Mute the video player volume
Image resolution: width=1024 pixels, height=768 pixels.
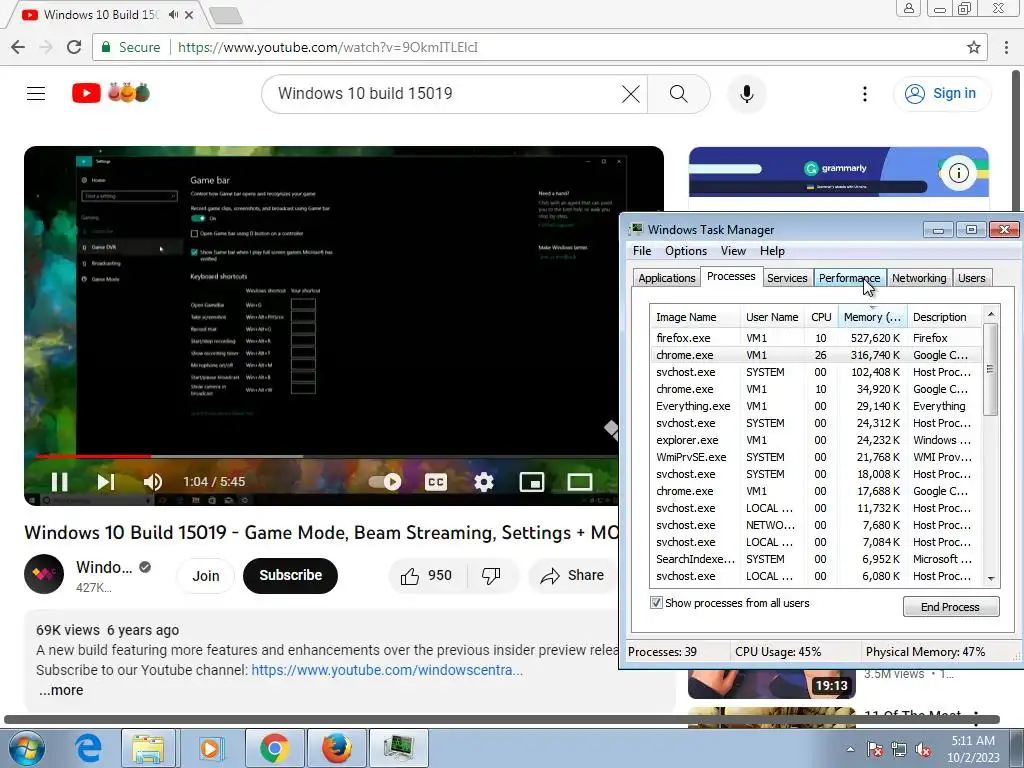pyautogui.click(x=152, y=482)
